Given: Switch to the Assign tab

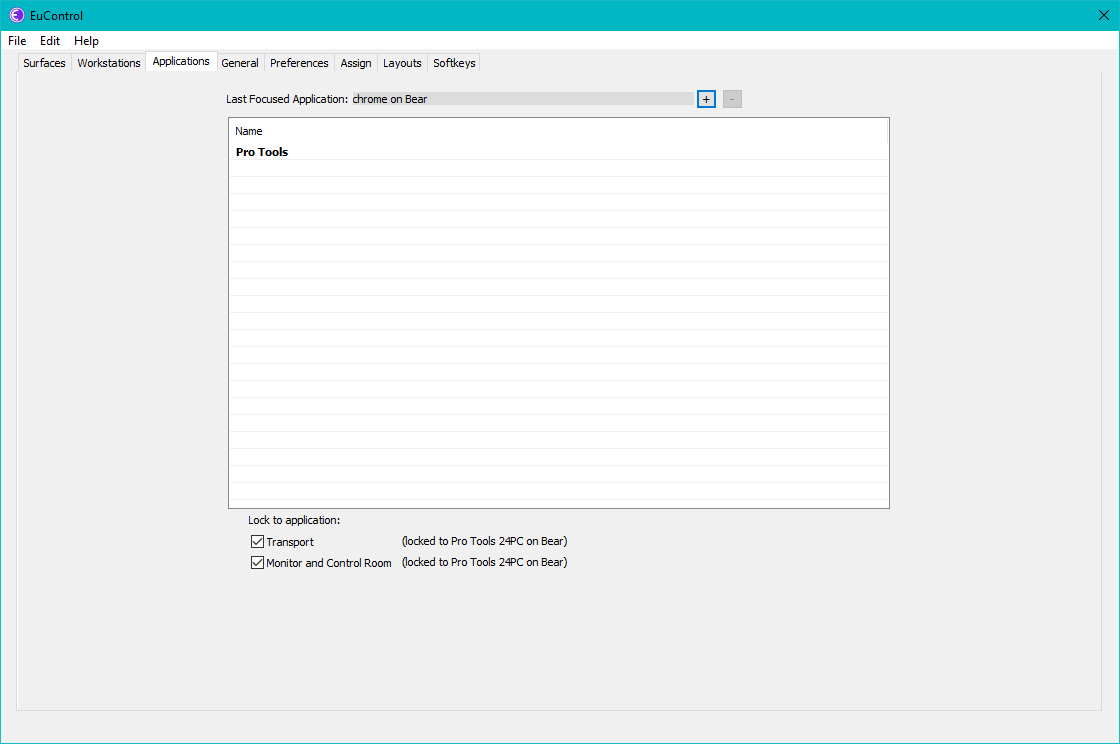Looking at the screenshot, I should (x=356, y=63).
